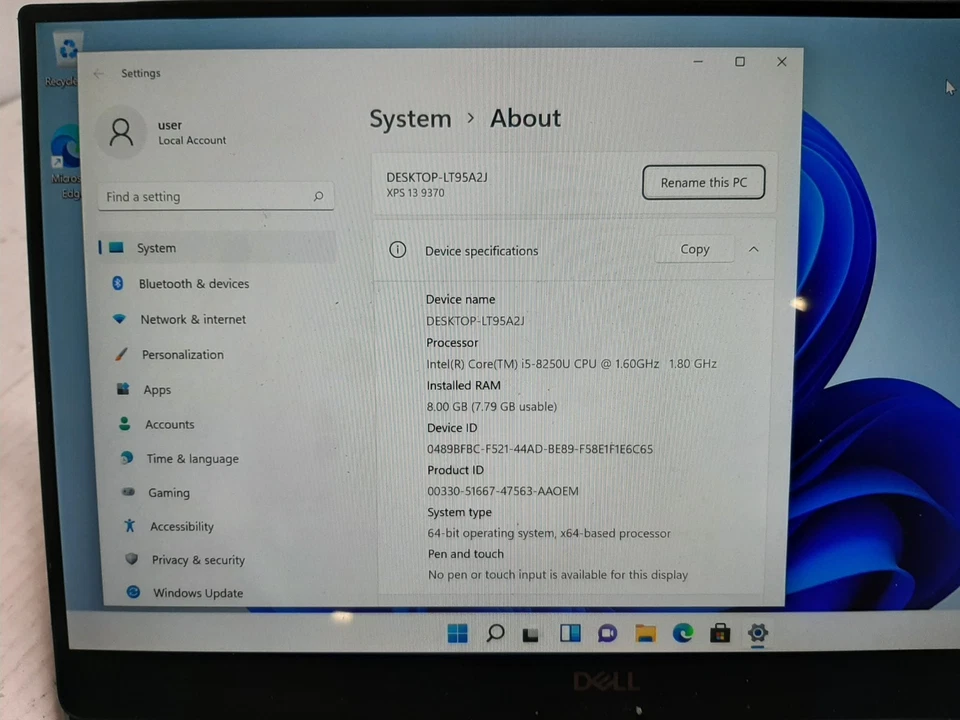Open Gaming settings via its controller icon
This screenshot has width=960, height=720.
pyautogui.click(x=128, y=492)
